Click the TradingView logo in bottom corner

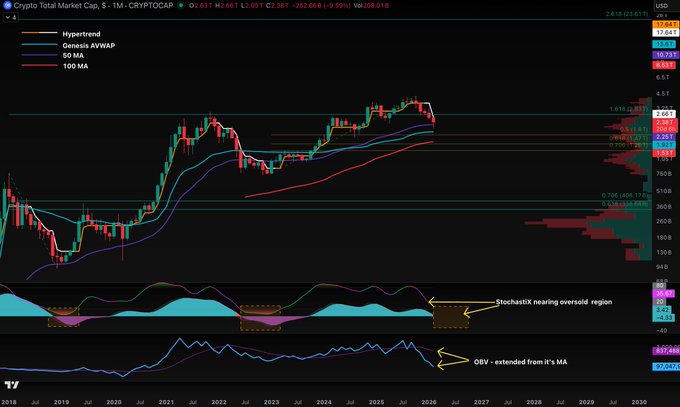point(11,386)
